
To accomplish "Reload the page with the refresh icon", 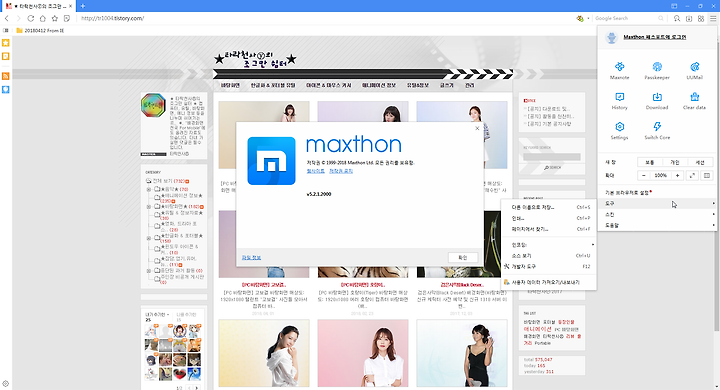I will (30, 18).
